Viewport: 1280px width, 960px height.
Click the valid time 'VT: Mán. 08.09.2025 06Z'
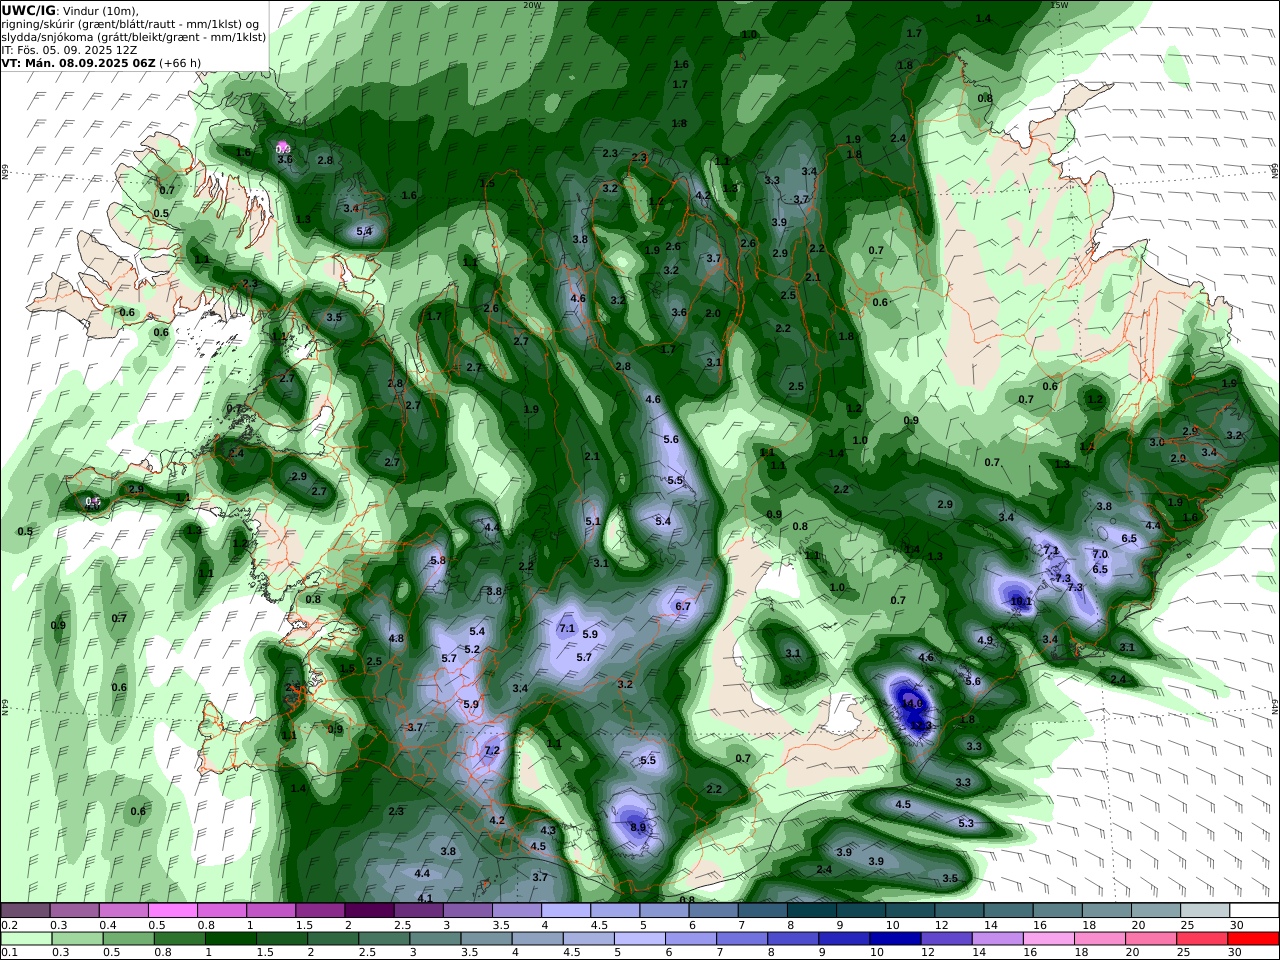[78, 63]
